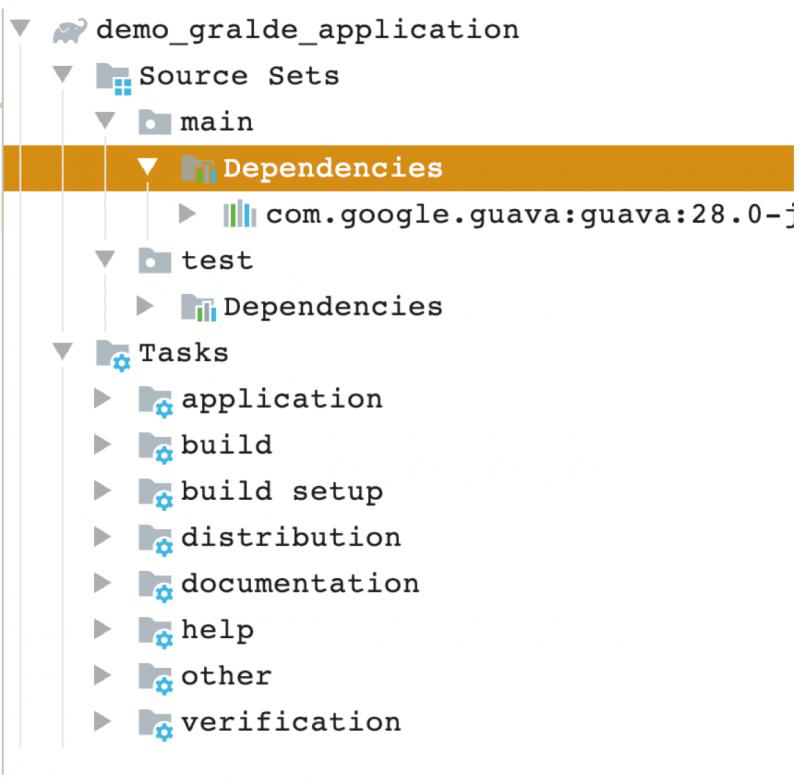Click the verification task group icon
The height and width of the screenshot is (778, 800).
155,723
